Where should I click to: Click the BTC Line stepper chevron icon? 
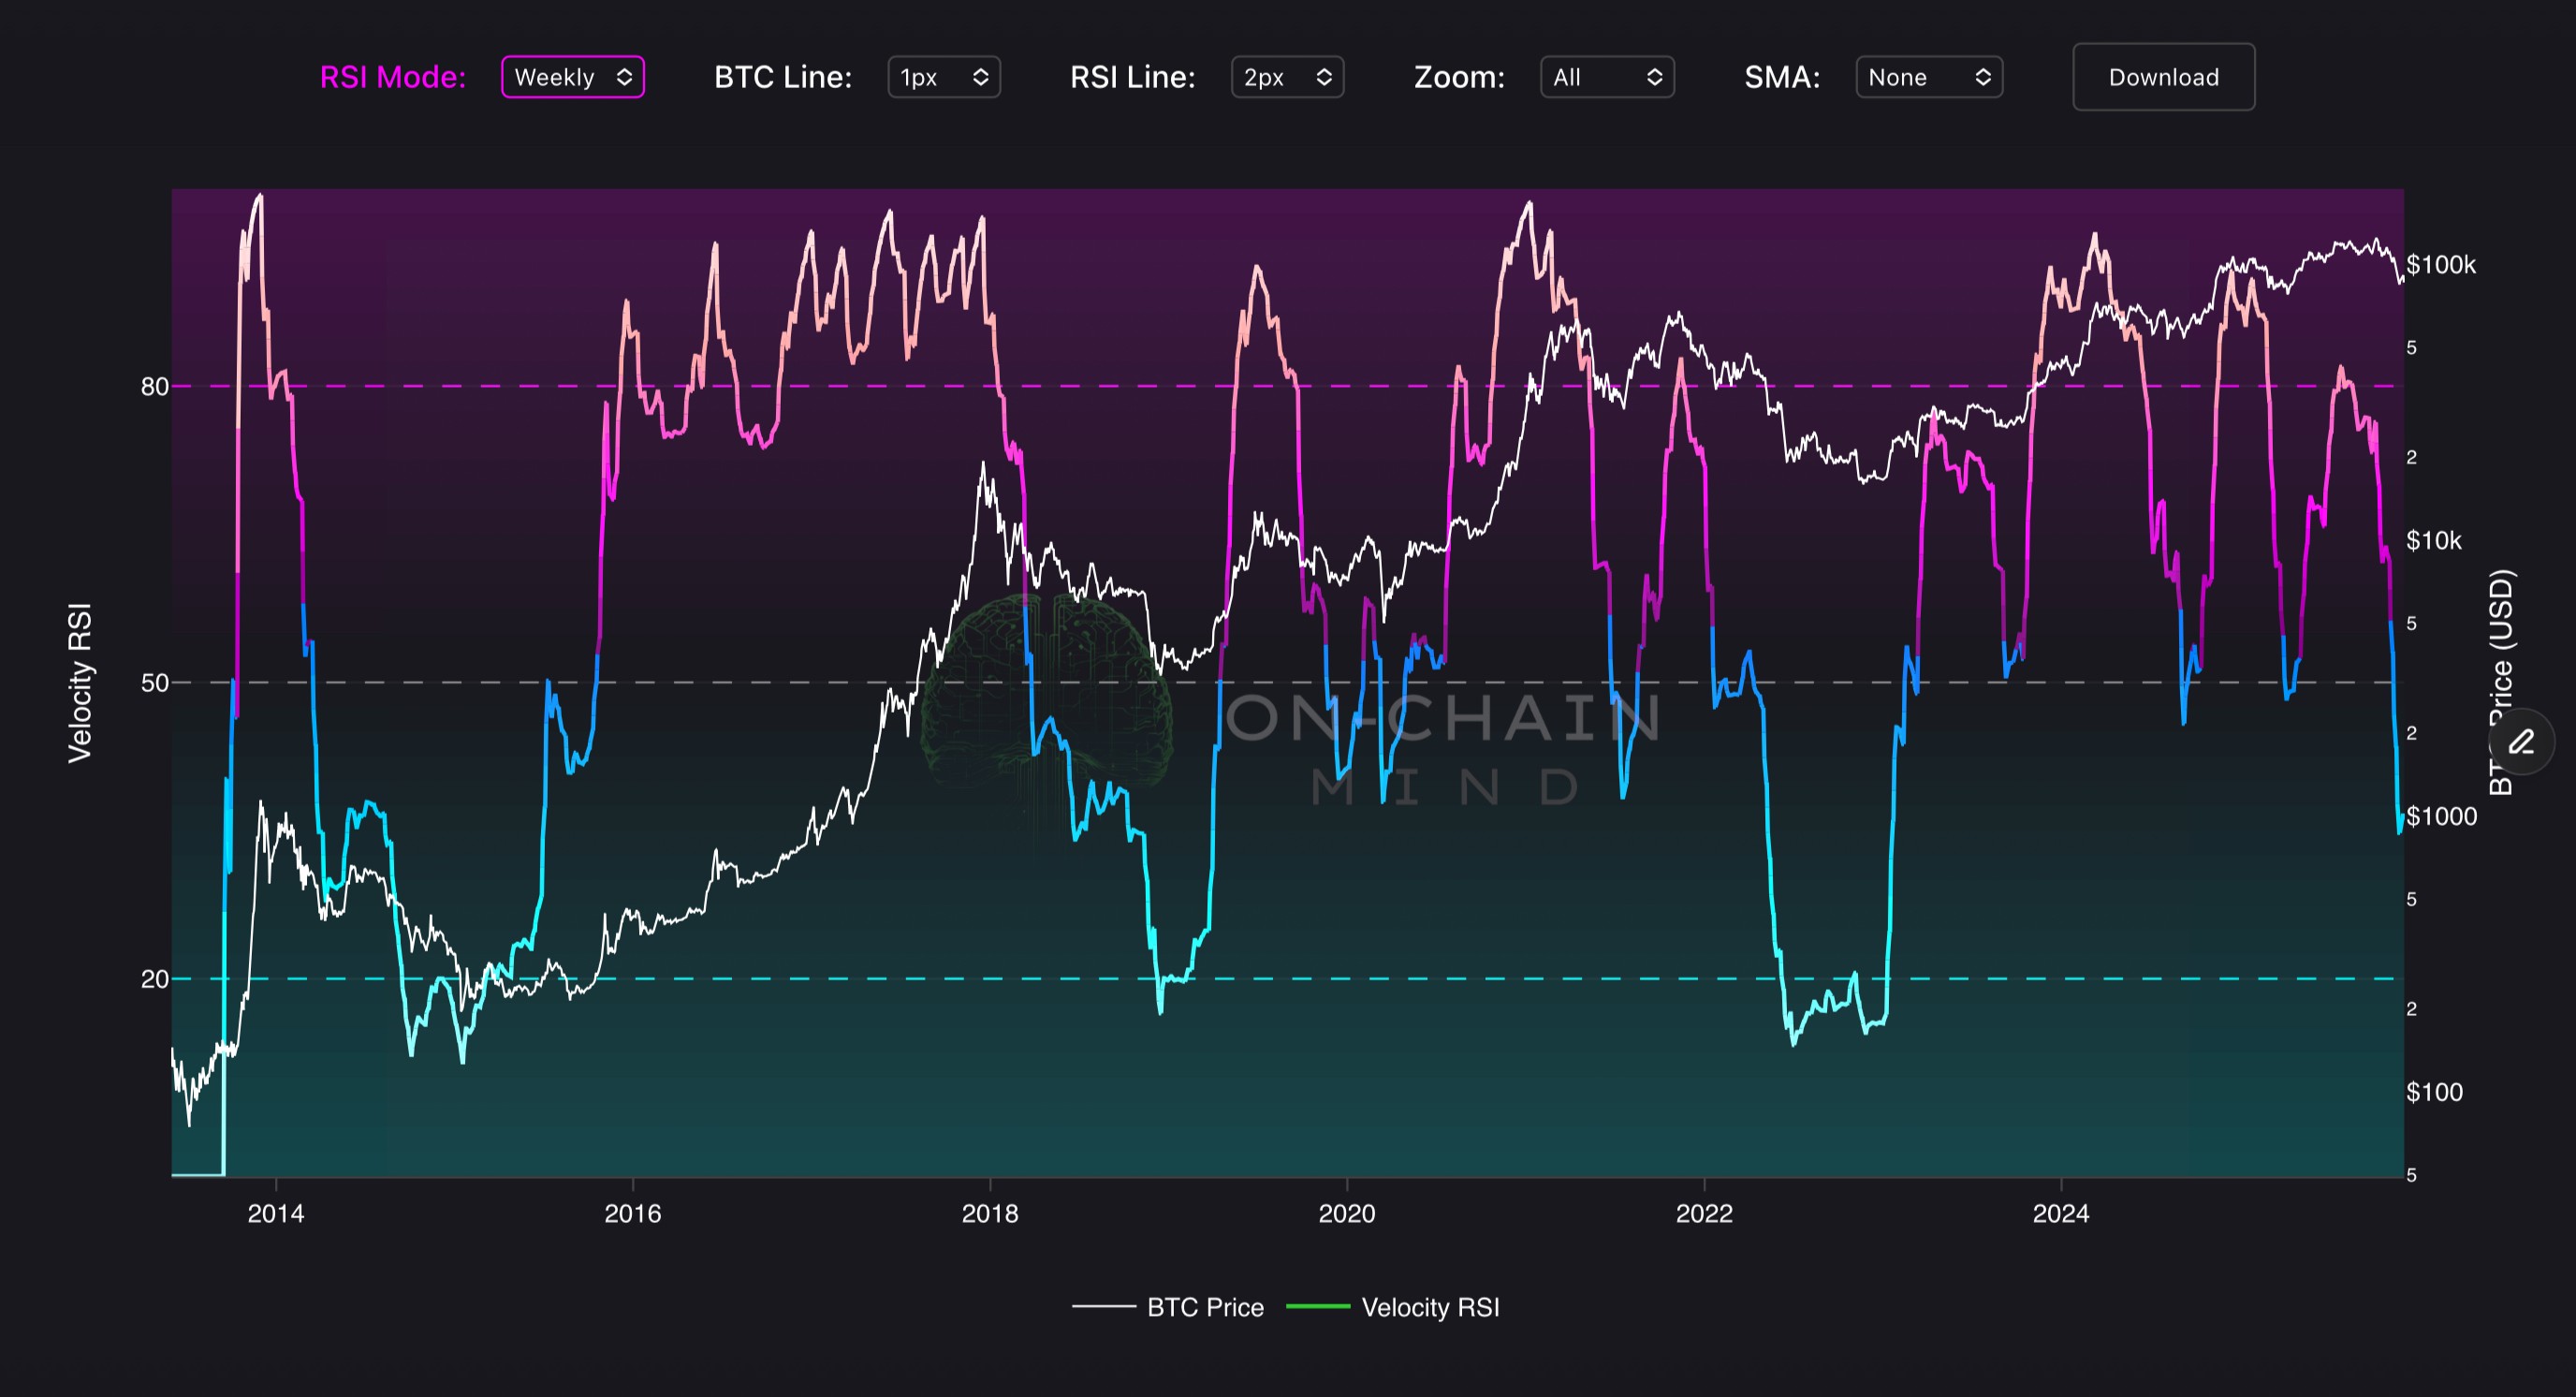pyautogui.click(x=981, y=77)
